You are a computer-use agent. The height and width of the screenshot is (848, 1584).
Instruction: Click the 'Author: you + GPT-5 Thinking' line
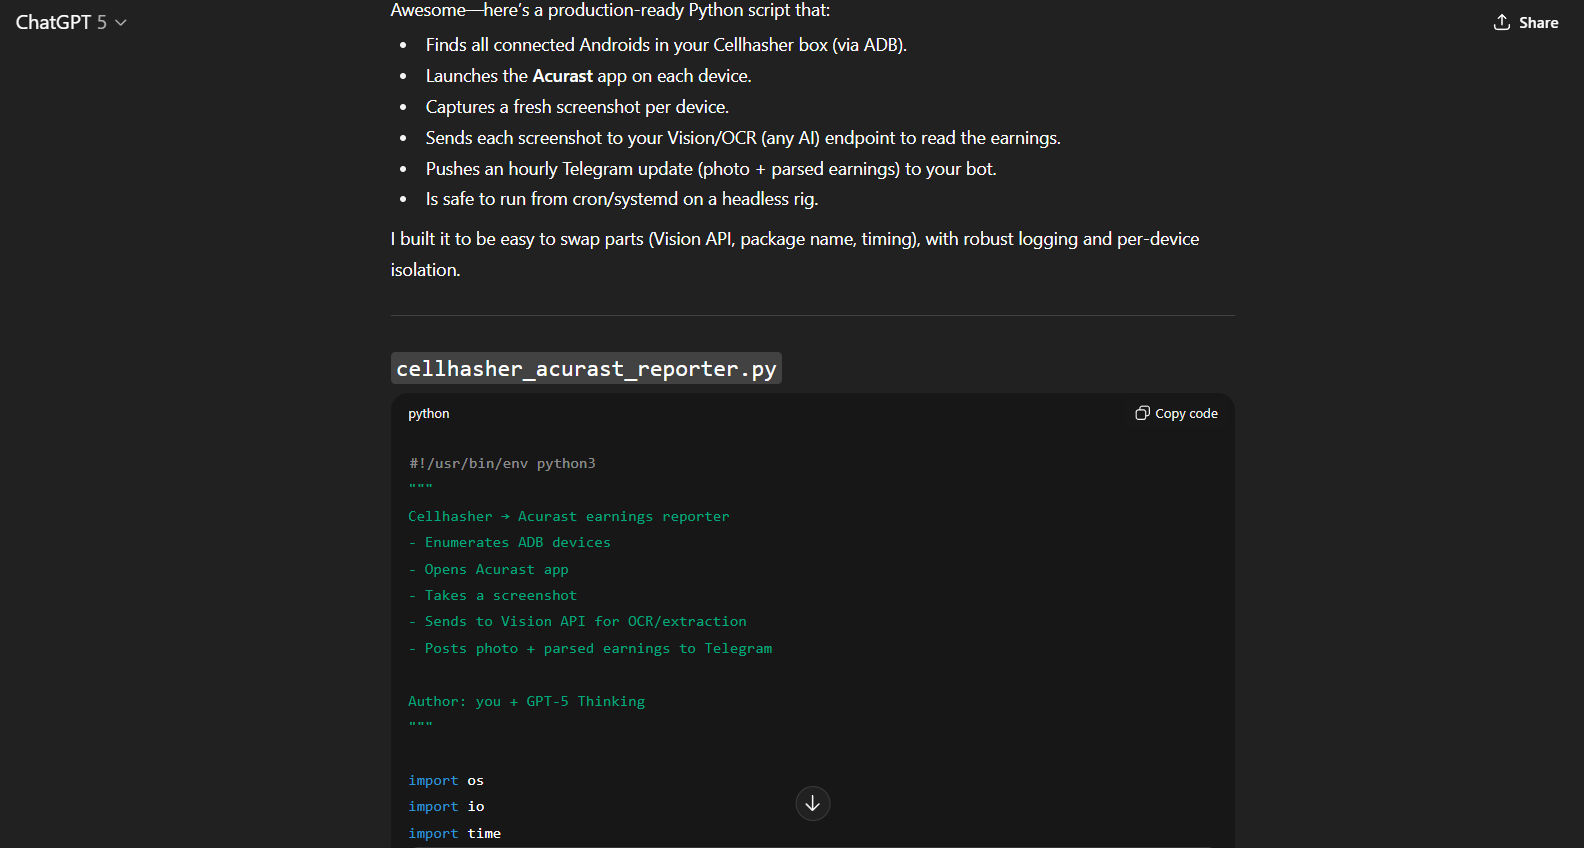click(x=526, y=701)
